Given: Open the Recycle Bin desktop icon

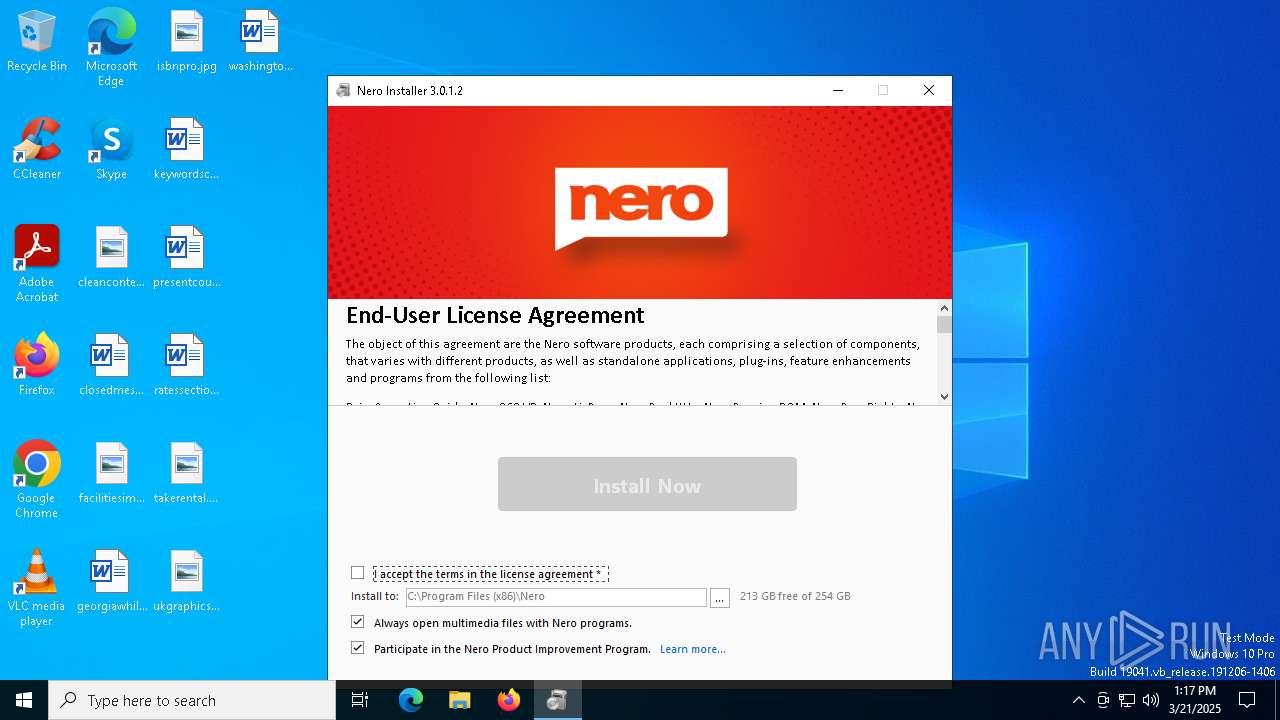Looking at the screenshot, I should [x=37, y=41].
